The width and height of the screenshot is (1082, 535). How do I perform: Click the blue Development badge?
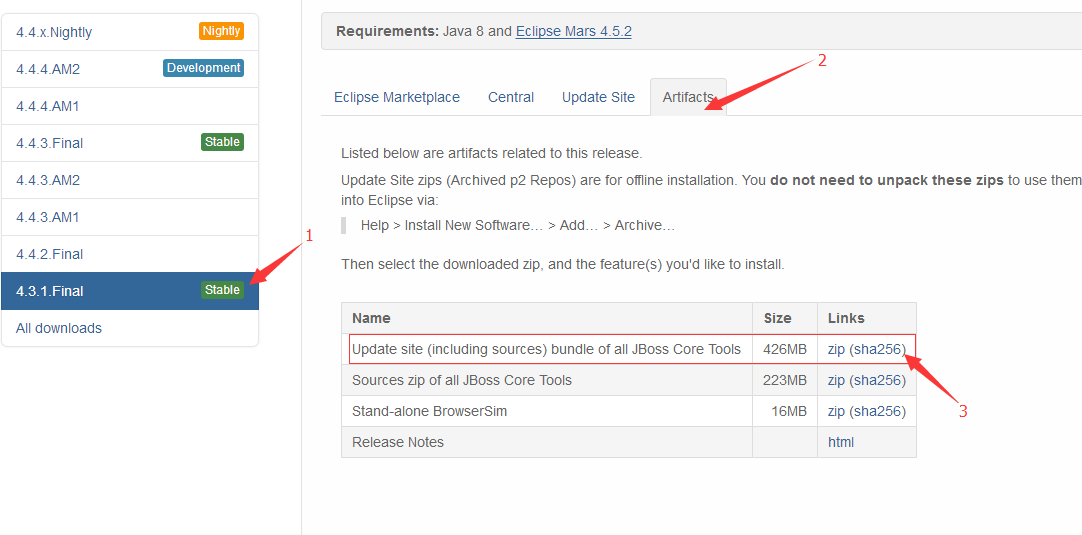204,68
